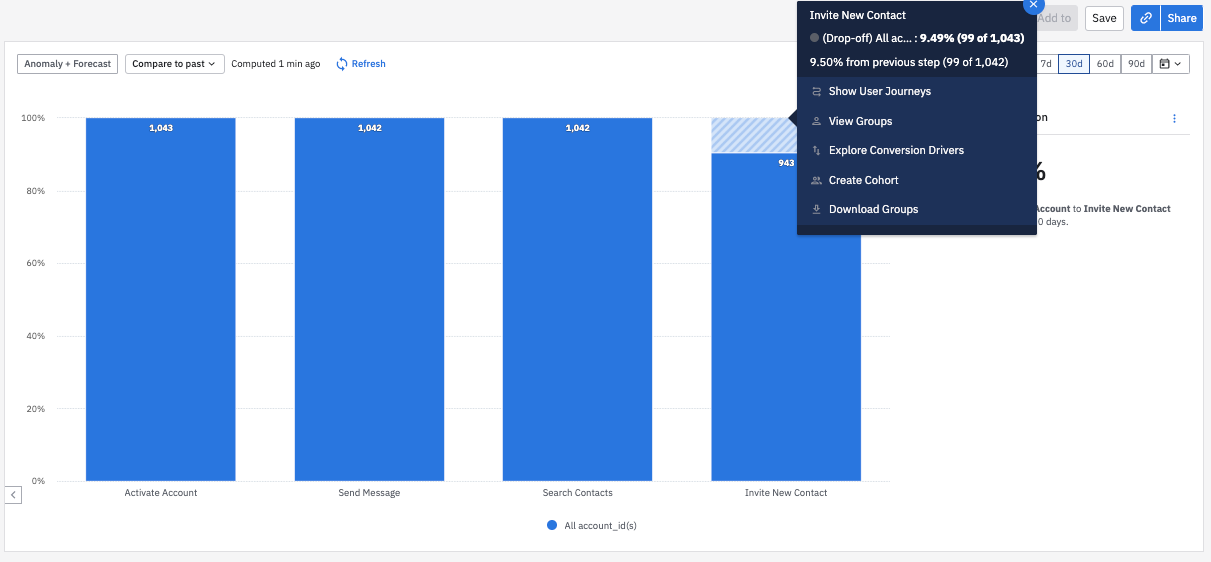Open the calendar date picker dropdown
Screen dimensions: 1211x562
click(x=1170, y=64)
